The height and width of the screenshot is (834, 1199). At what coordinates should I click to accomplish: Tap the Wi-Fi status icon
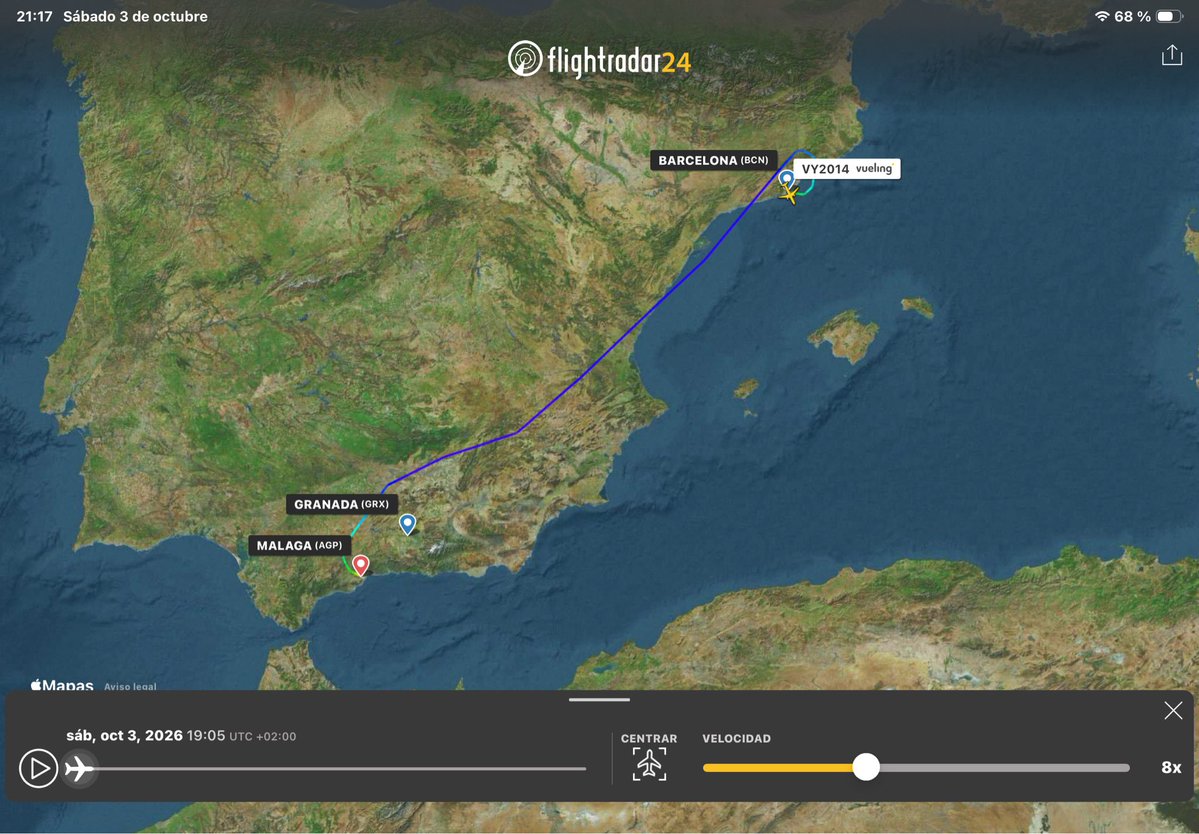1102,16
